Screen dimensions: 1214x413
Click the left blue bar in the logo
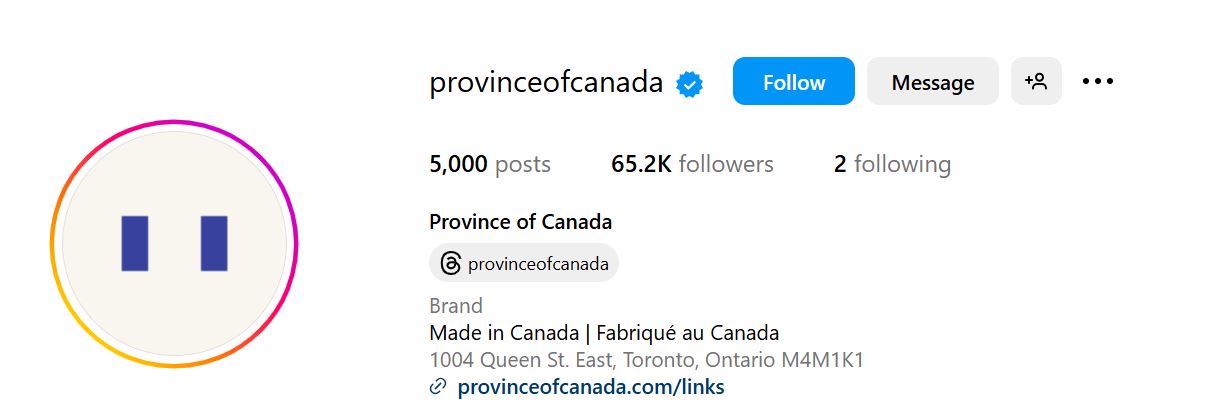coord(135,243)
